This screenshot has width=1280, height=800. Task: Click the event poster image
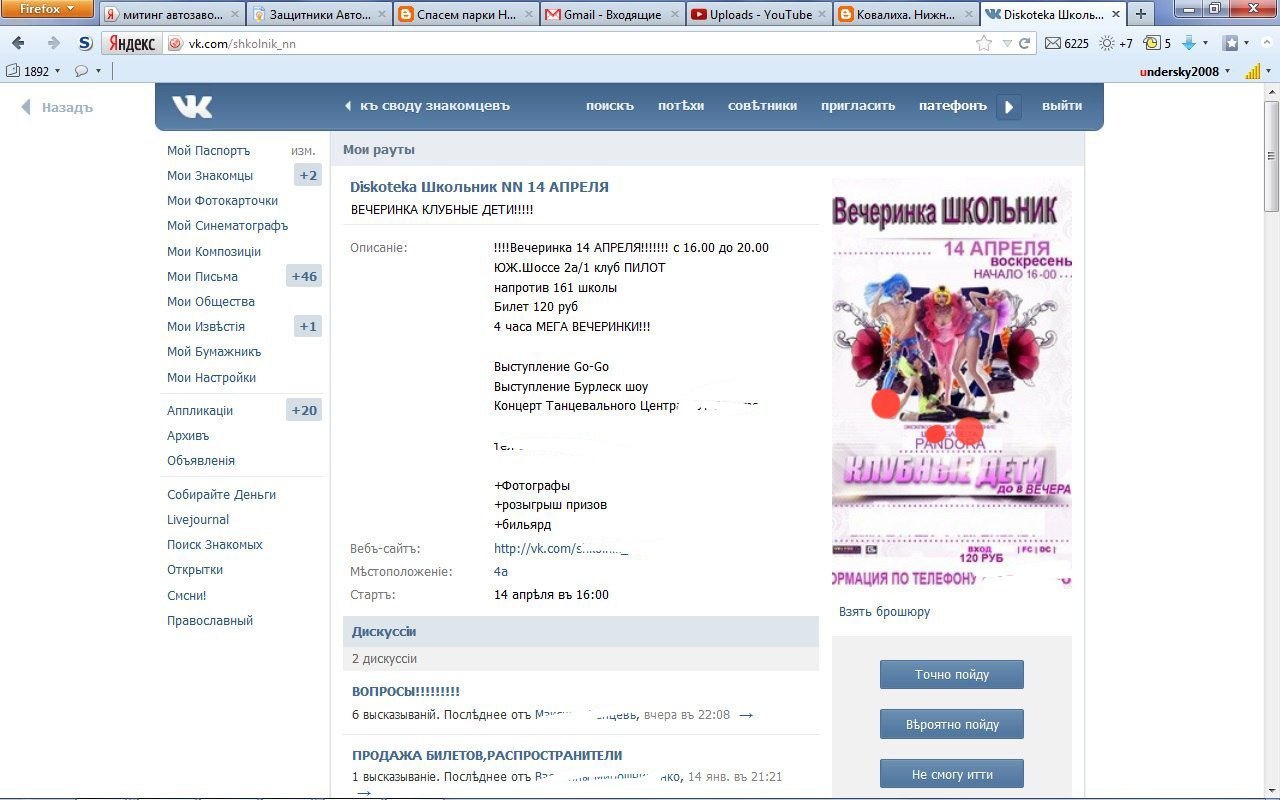pos(952,382)
